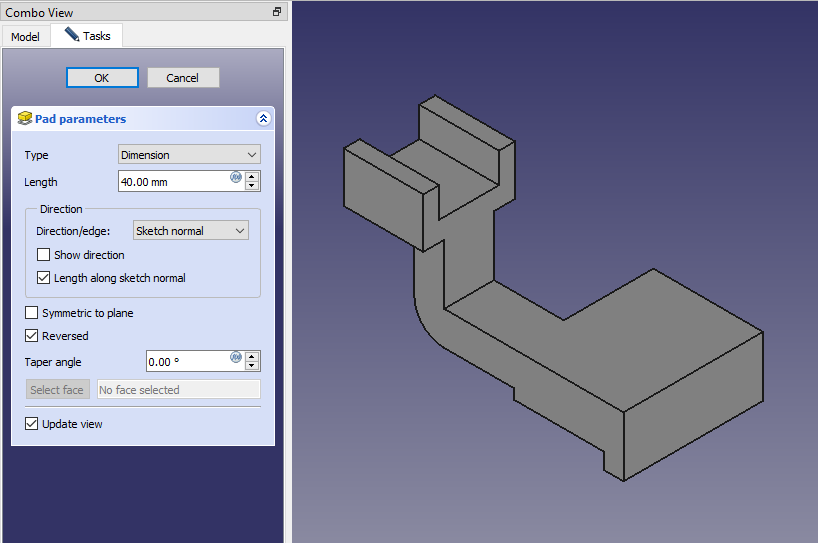Open expression editor for Length field
Screen dimensions: 818x543
(x=236, y=176)
